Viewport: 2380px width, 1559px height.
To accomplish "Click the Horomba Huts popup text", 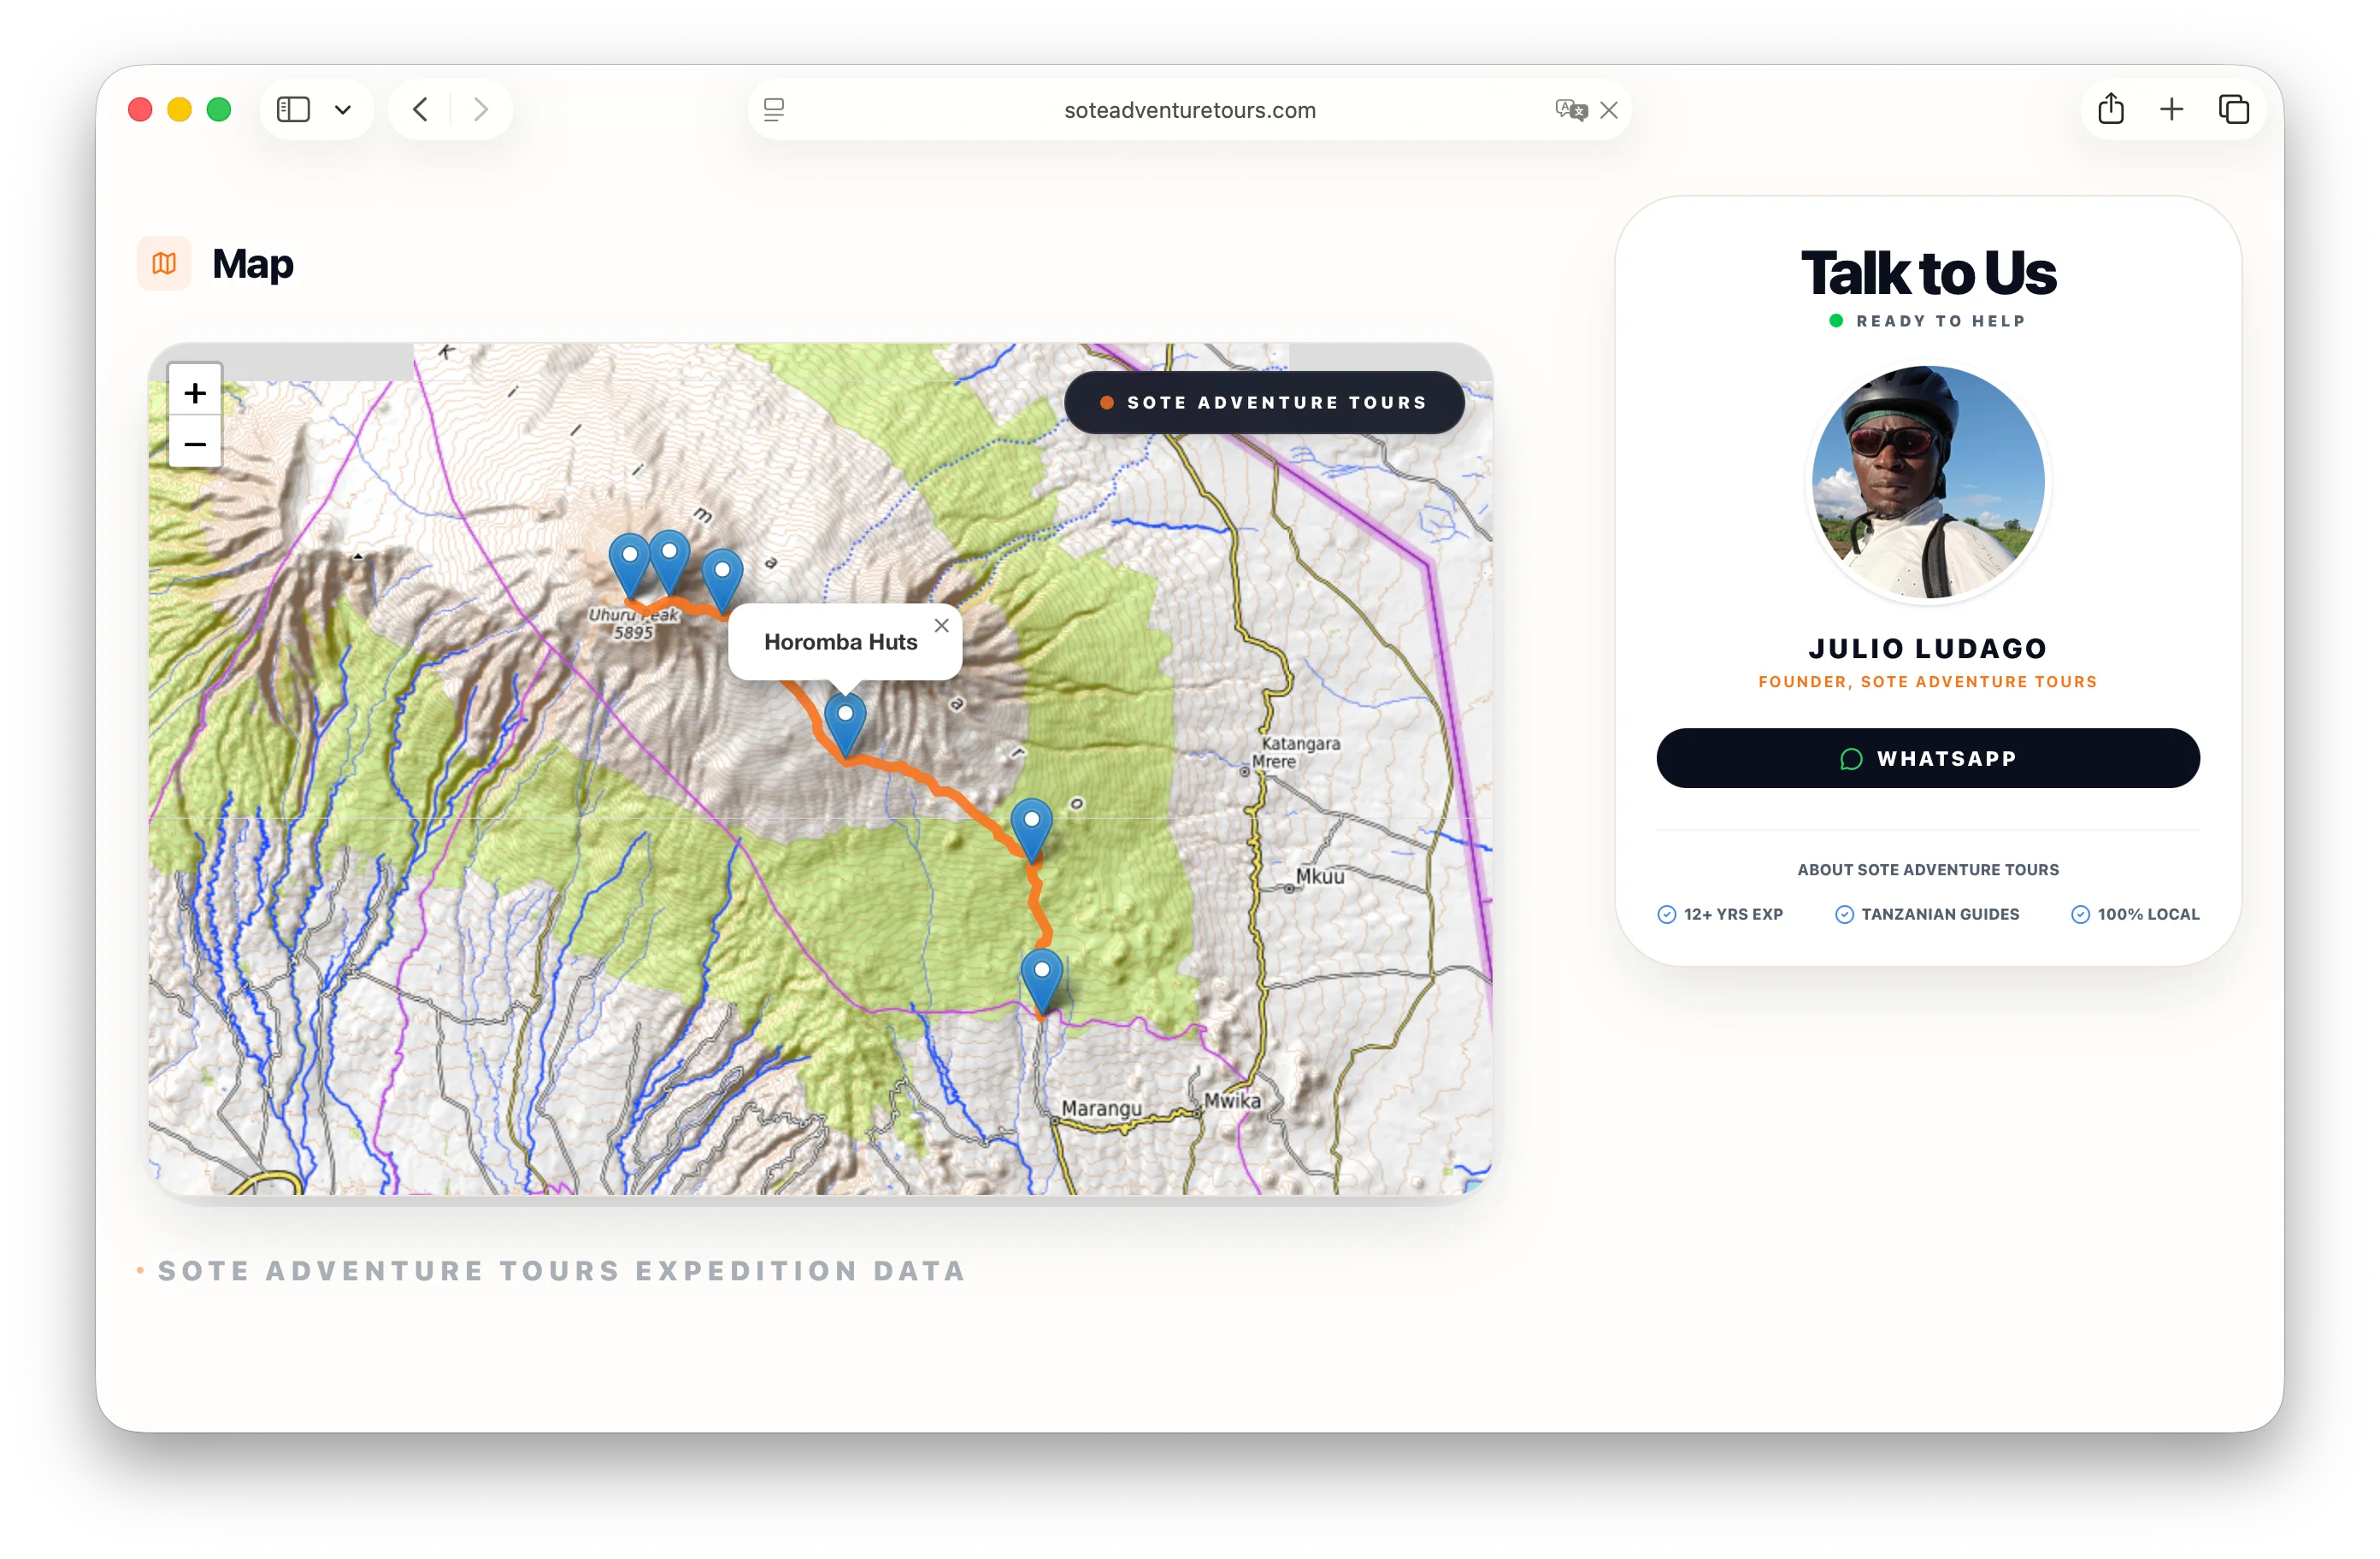I will (840, 642).
